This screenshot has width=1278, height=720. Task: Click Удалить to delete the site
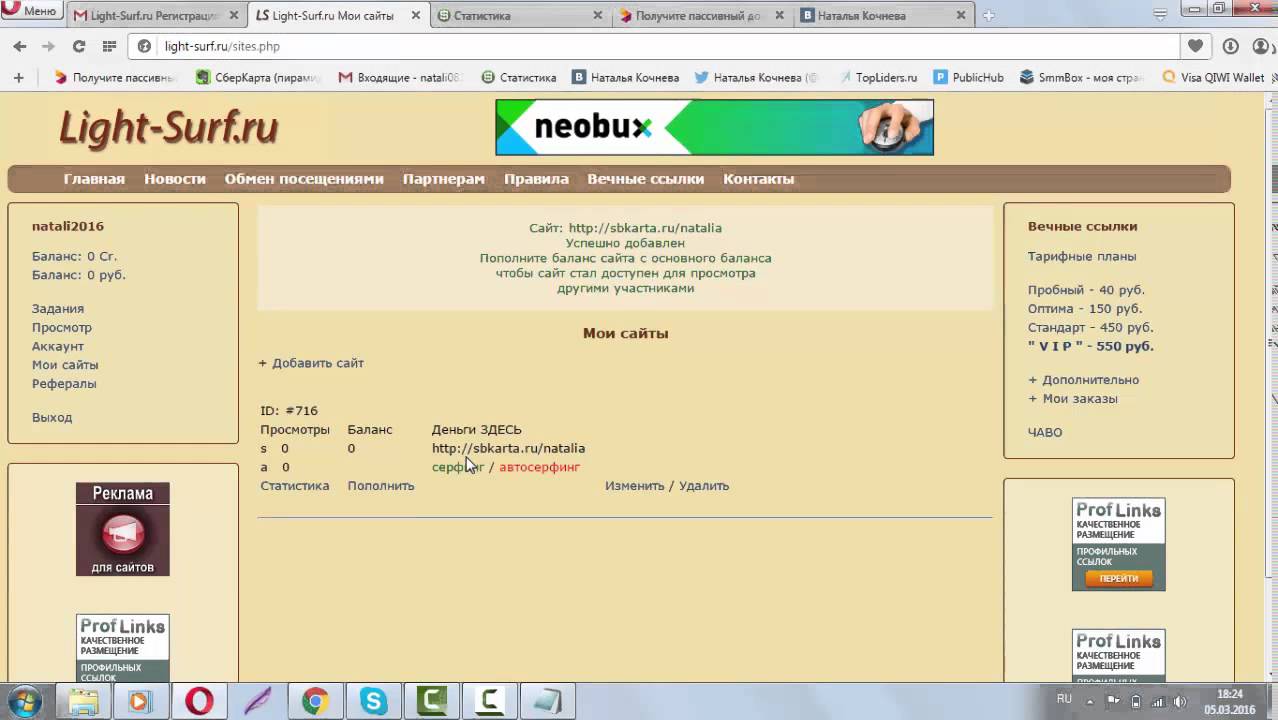pyautogui.click(x=704, y=486)
